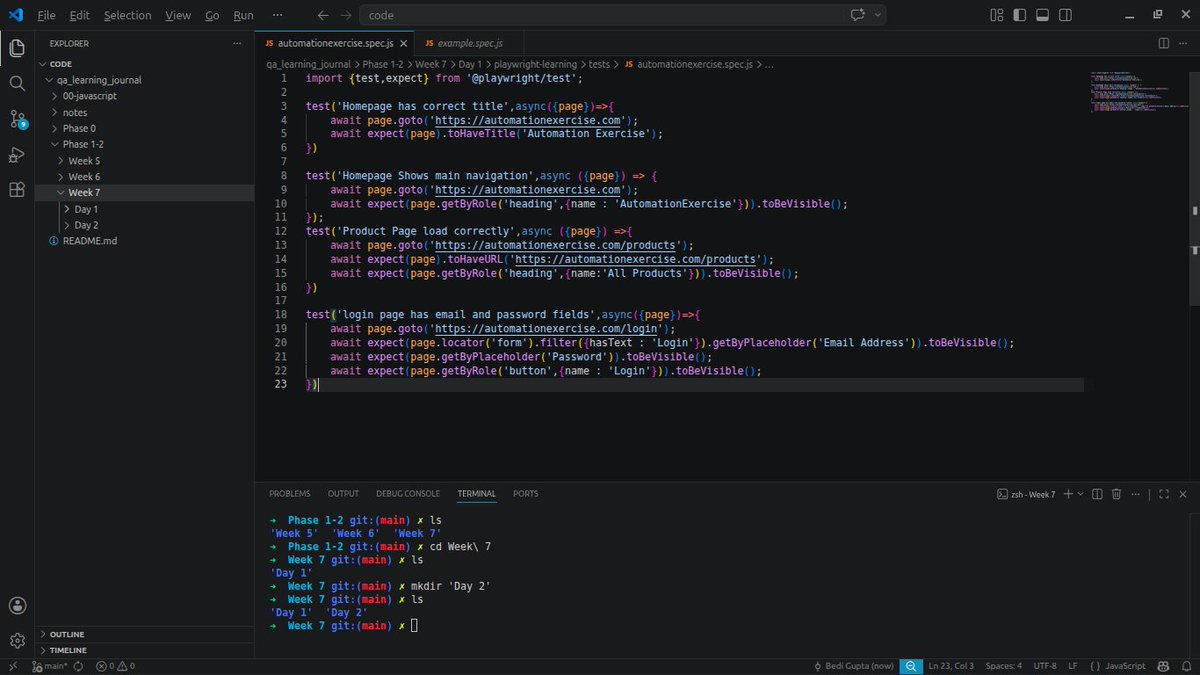
Task: Kill the terminal with trash icon
Action: pyautogui.click(x=1117, y=494)
